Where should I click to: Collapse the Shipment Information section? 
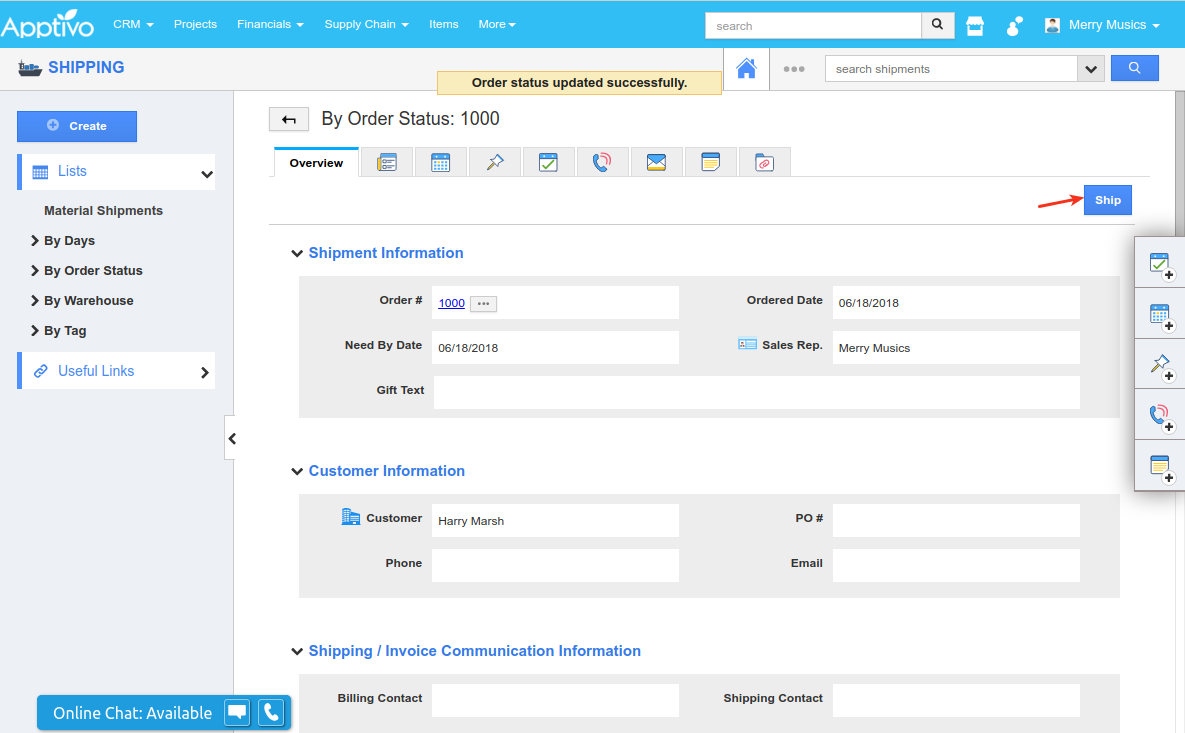point(297,254)
